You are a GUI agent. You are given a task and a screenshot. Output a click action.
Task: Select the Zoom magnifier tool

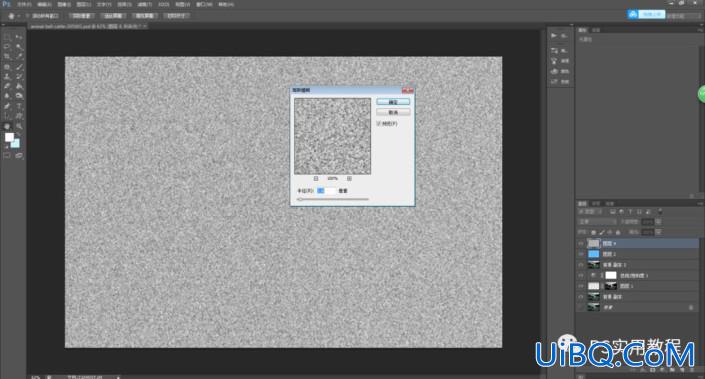tap(19, 126)
